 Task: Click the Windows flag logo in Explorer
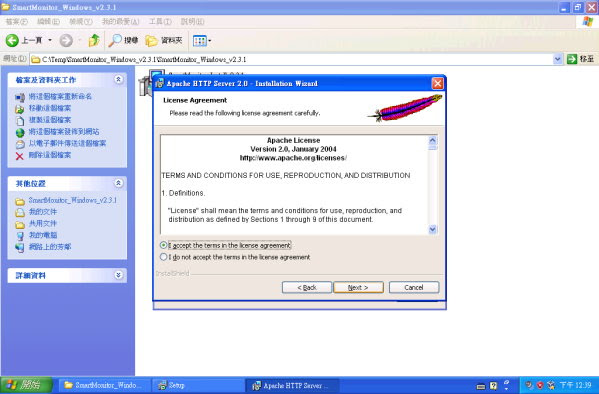[588, 21]
